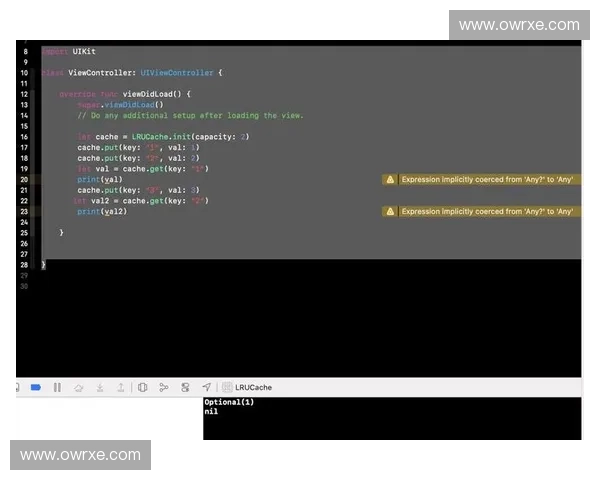
Task: Open Debug View Hierarchy
Action: pyautogui.click(x=142, y=387)
